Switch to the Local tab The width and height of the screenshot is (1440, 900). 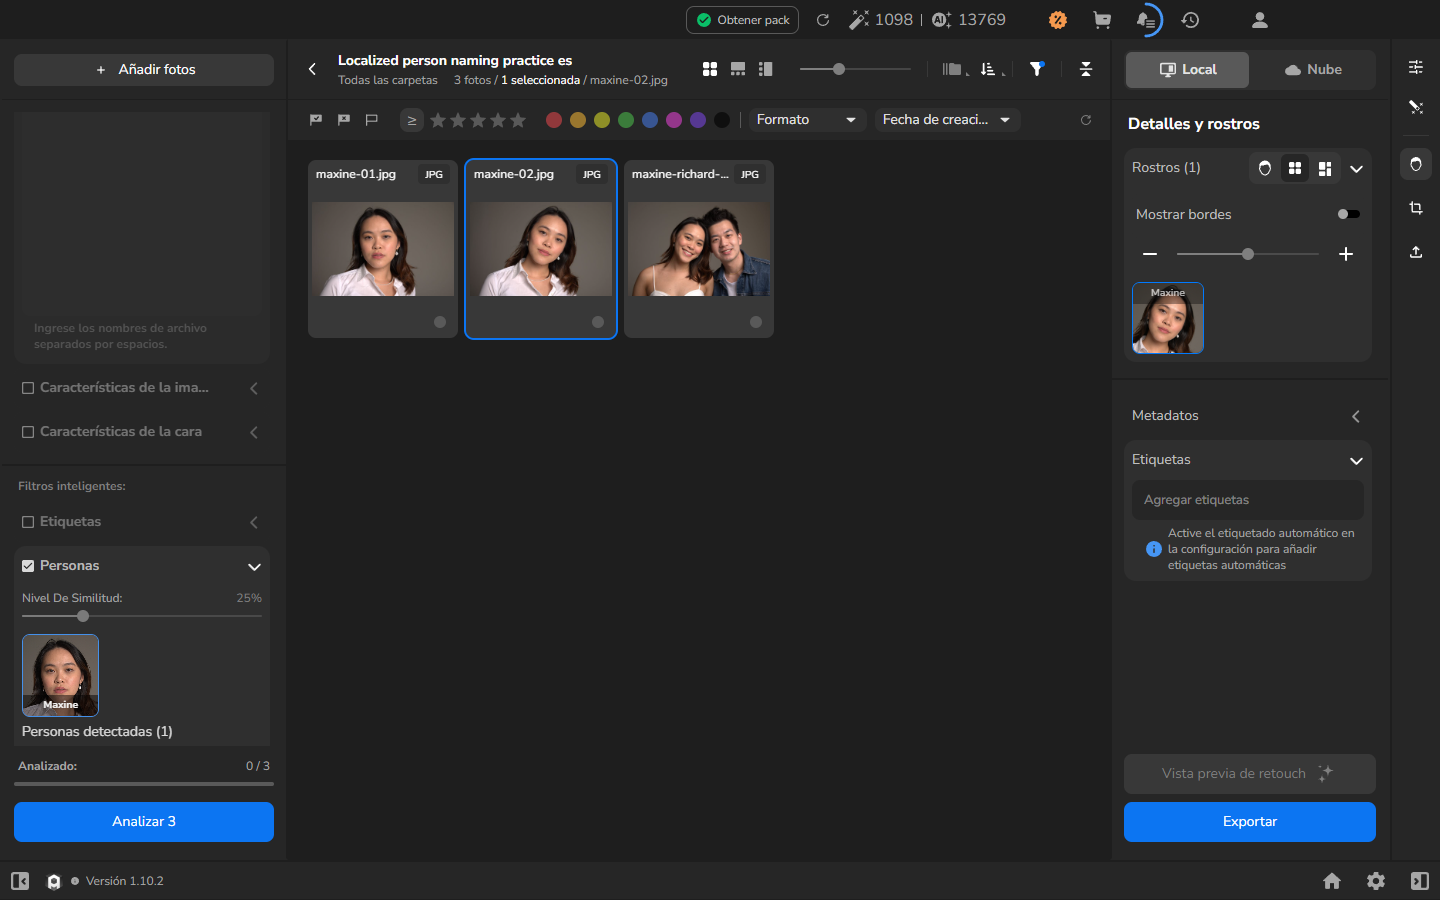coord(1188,70)
